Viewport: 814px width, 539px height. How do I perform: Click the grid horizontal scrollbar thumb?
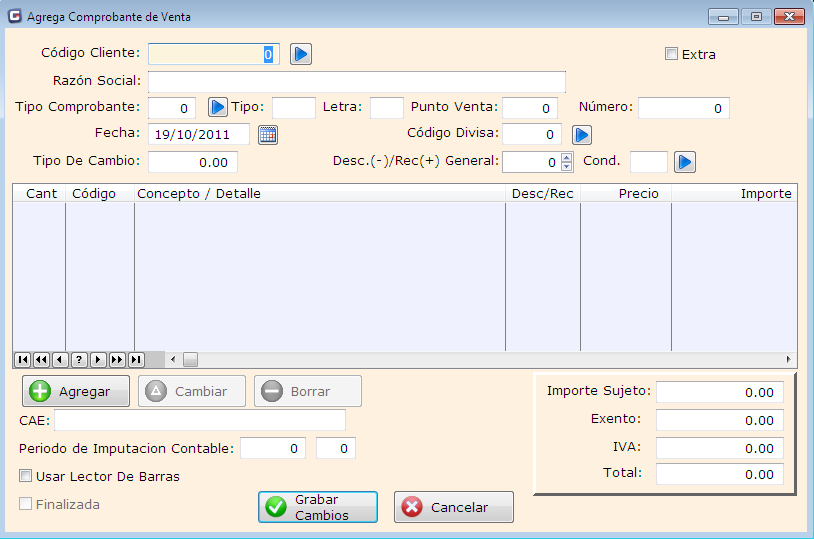[x=190, y=359]
